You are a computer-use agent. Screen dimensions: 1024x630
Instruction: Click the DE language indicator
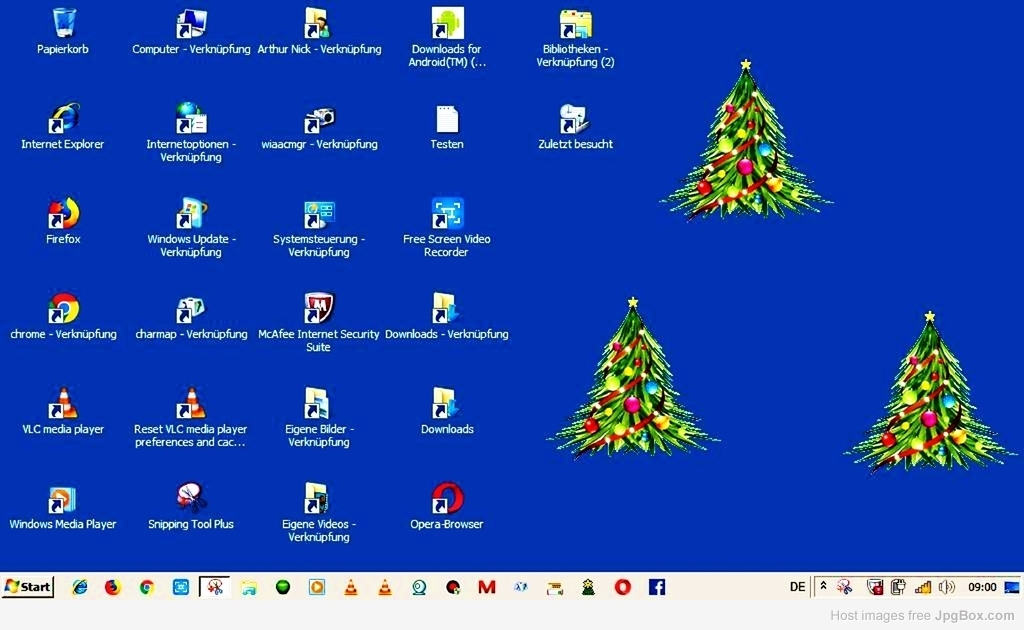pos(797,587)
